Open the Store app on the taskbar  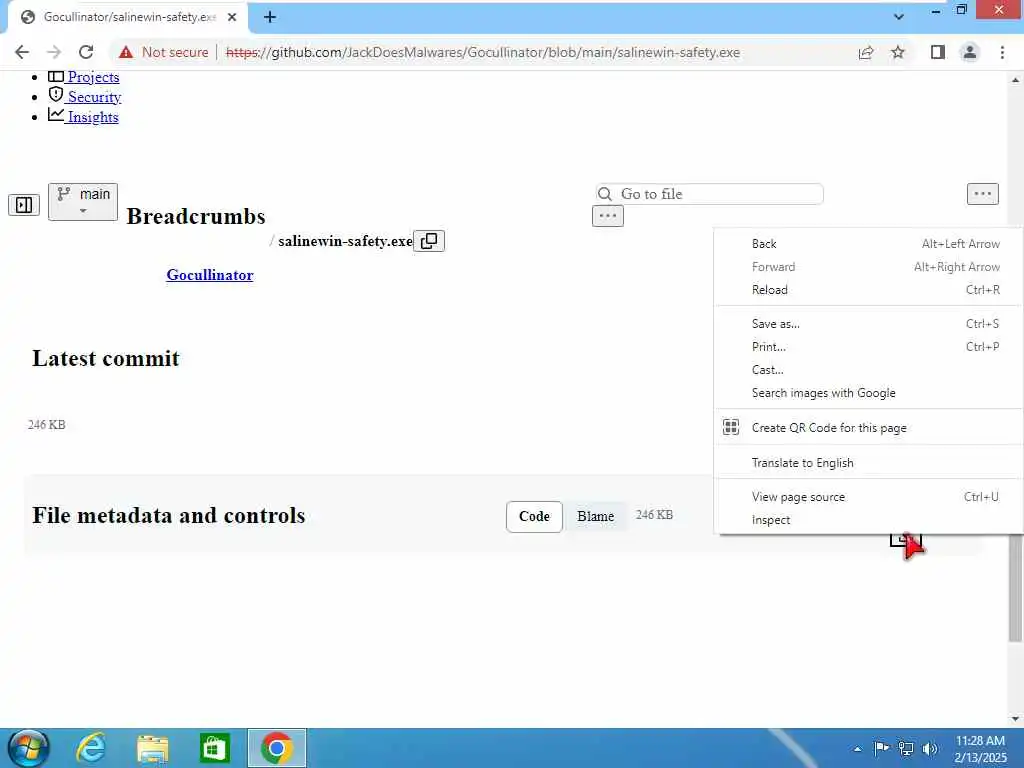pyautogui.click(x=214, y=748)
